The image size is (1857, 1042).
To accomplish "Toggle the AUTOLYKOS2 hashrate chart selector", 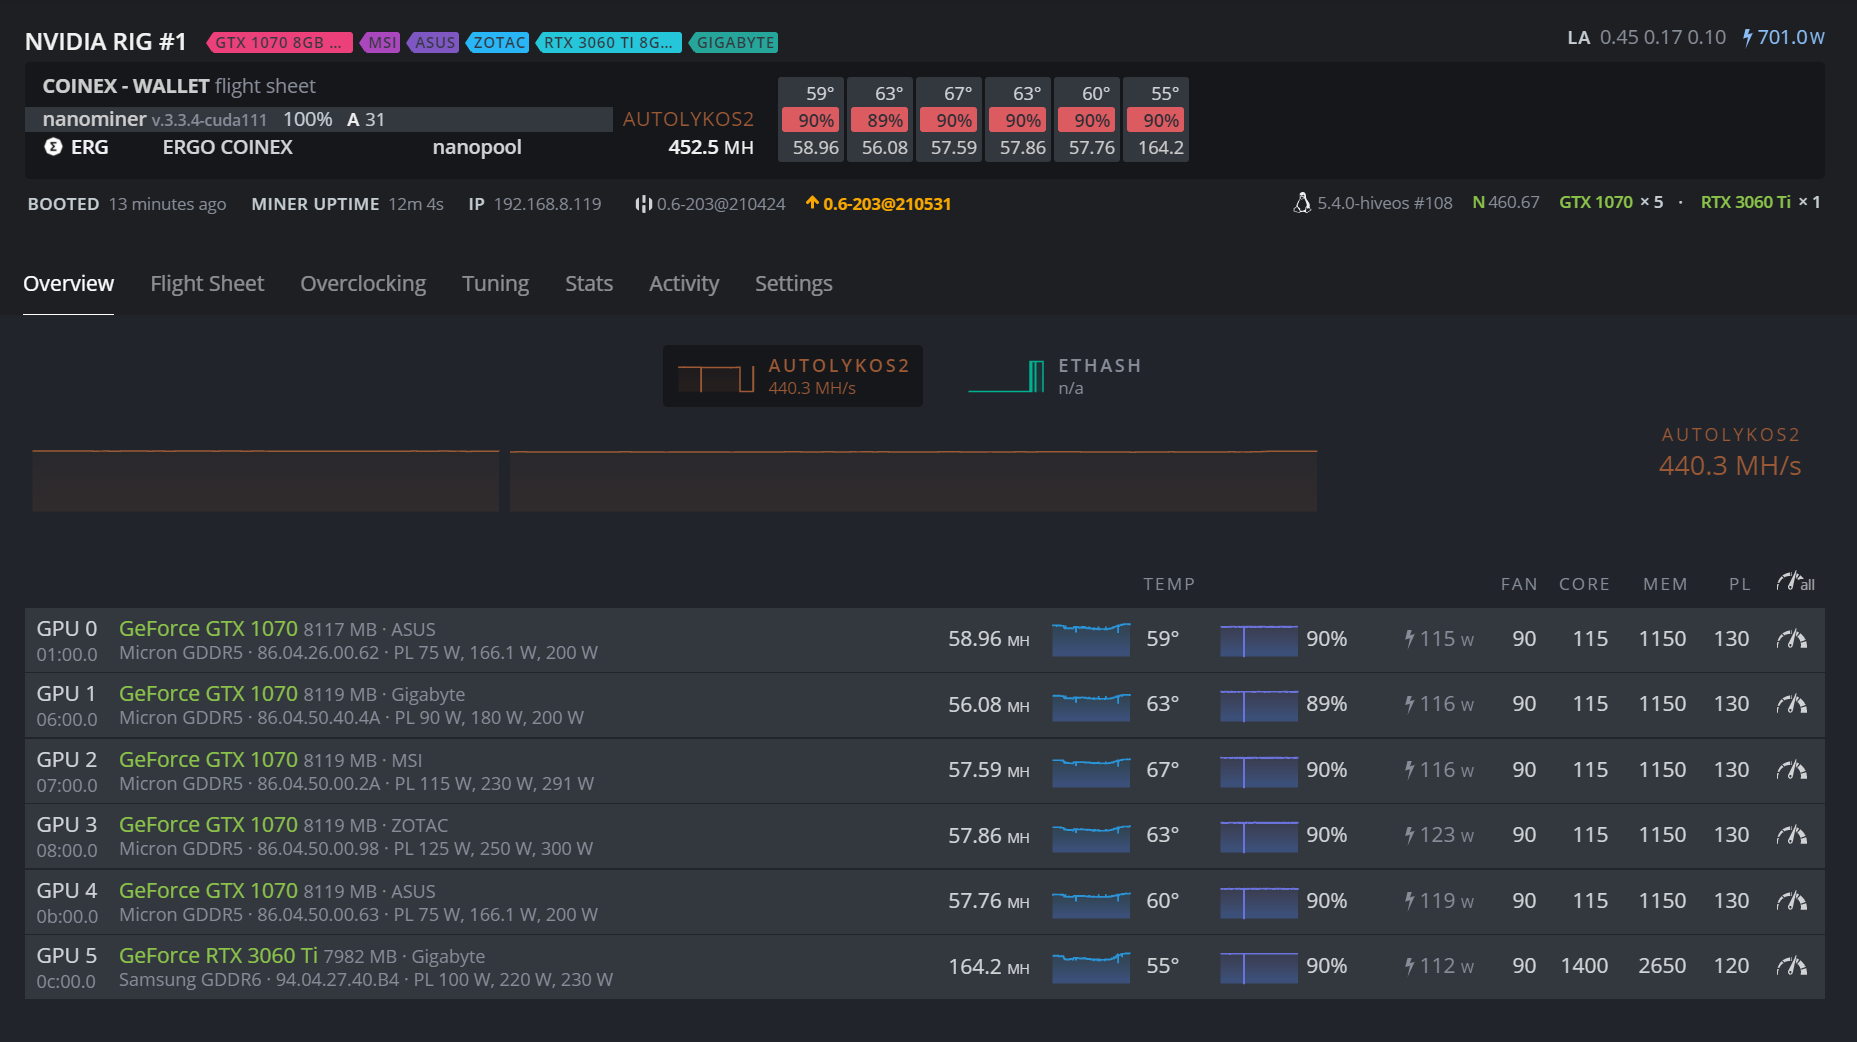I will point(792,376).
